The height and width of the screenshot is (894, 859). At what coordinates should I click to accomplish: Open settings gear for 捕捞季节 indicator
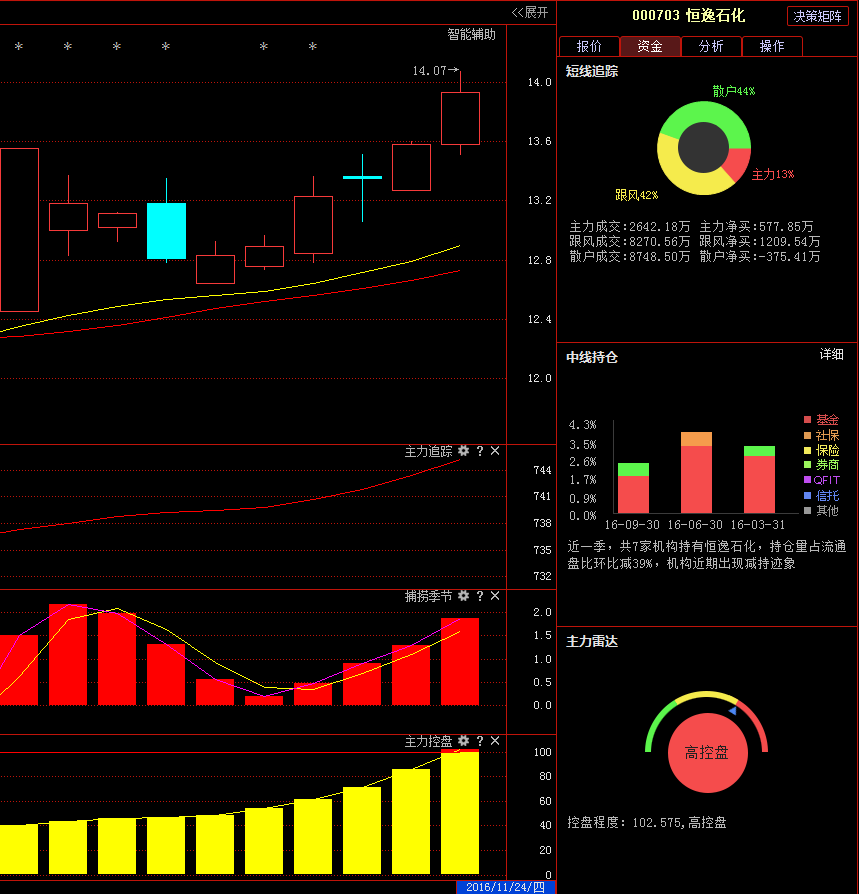coord(464,596)
